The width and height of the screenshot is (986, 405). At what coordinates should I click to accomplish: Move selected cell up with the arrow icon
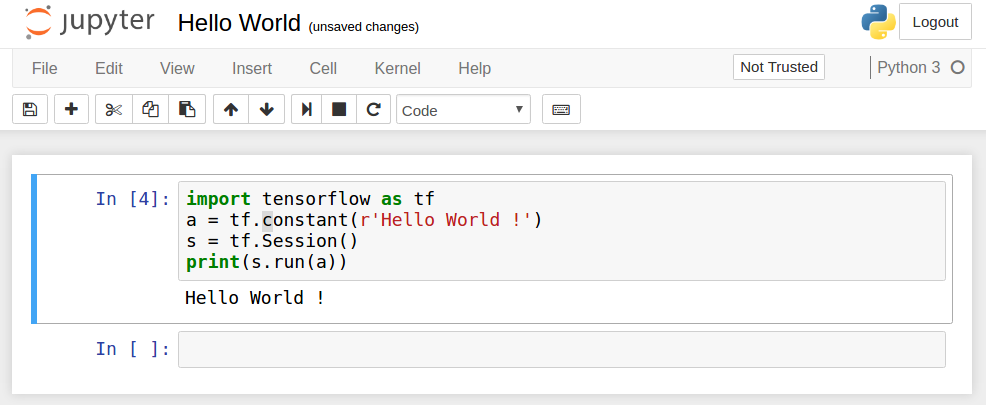231,109
